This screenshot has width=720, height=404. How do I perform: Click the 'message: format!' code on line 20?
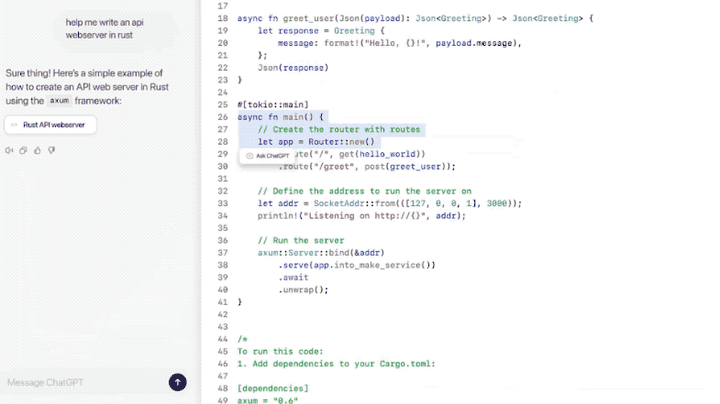click(x=399, y=43)
